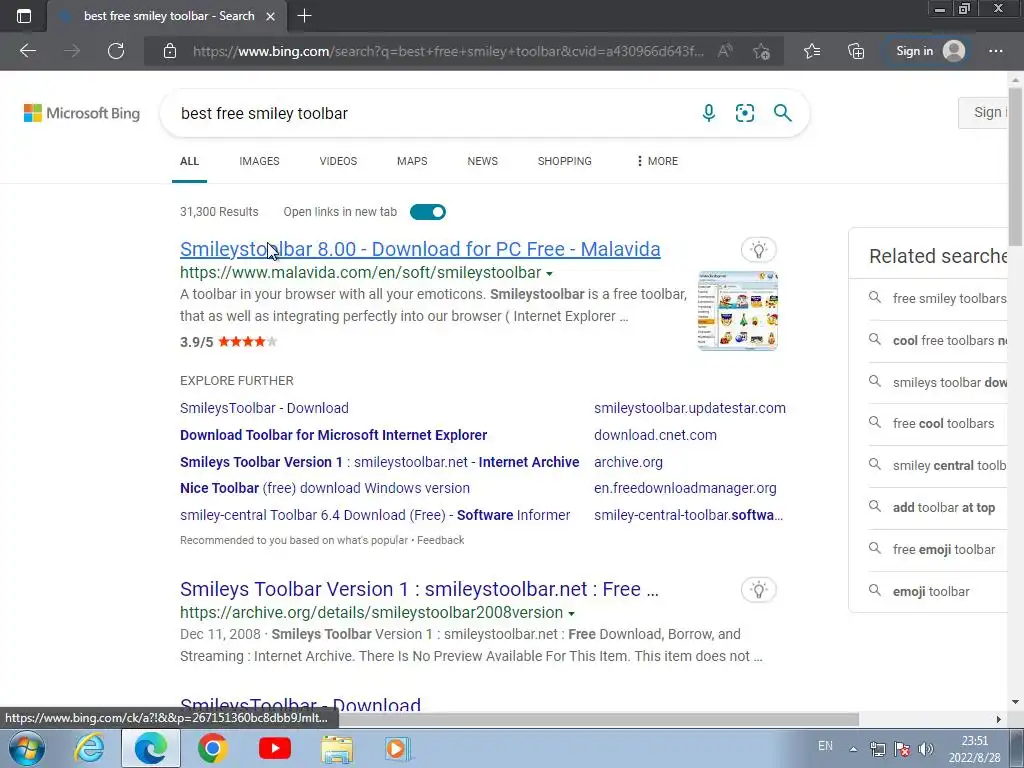
Task: Activate Read aloud icon in address bar
Action: pyautogui.click(x=725, y=51)
